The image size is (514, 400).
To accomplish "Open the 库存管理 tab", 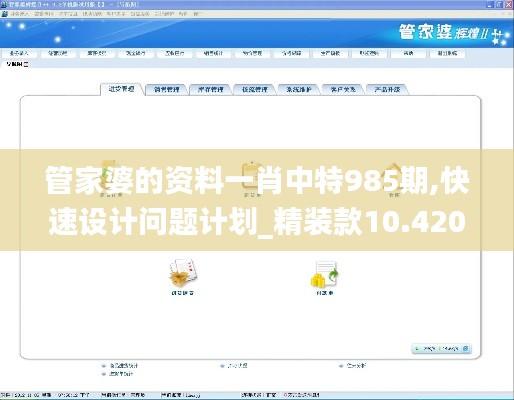I will pyautogui.click(x=211, y=89).
